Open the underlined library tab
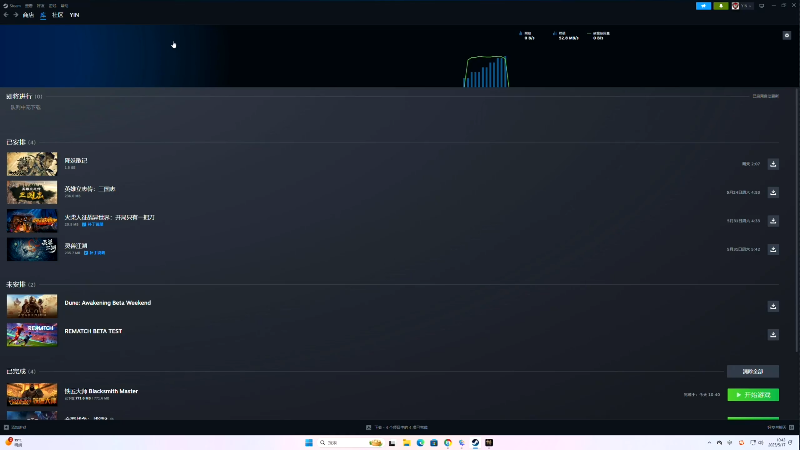The width and height of the screenshot is (800, 450). 43,15
